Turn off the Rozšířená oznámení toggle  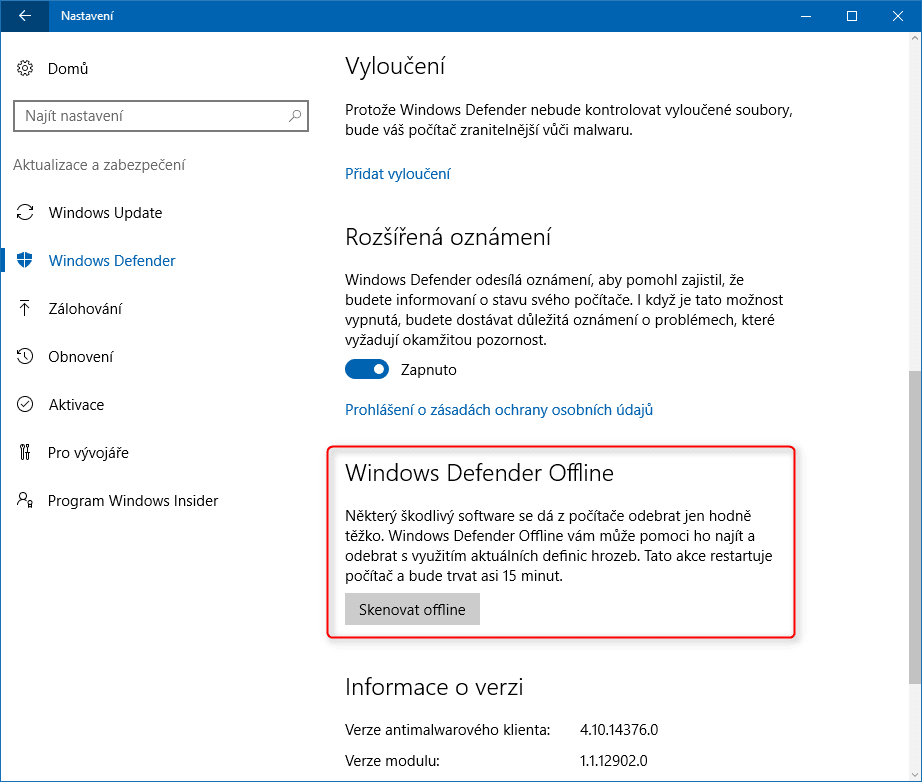(367, 369)
